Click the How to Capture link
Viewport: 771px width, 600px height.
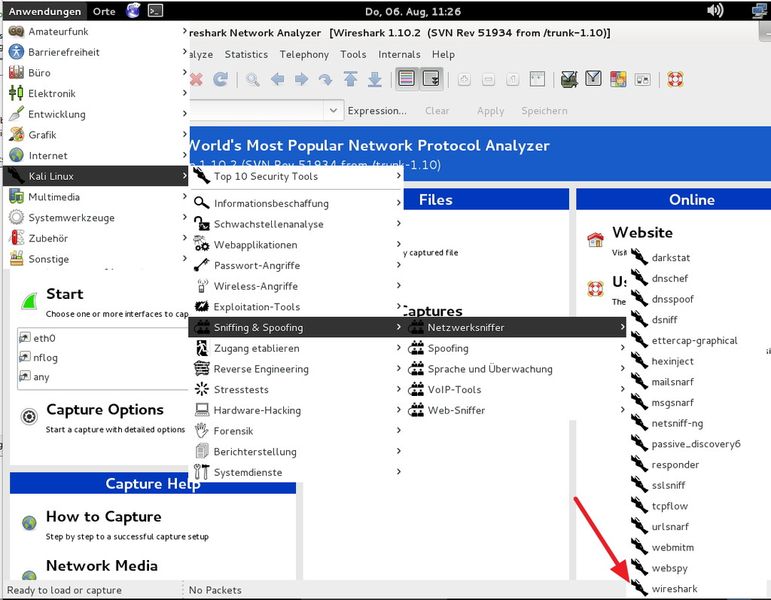pyautogui.click(x=103, y=517)
